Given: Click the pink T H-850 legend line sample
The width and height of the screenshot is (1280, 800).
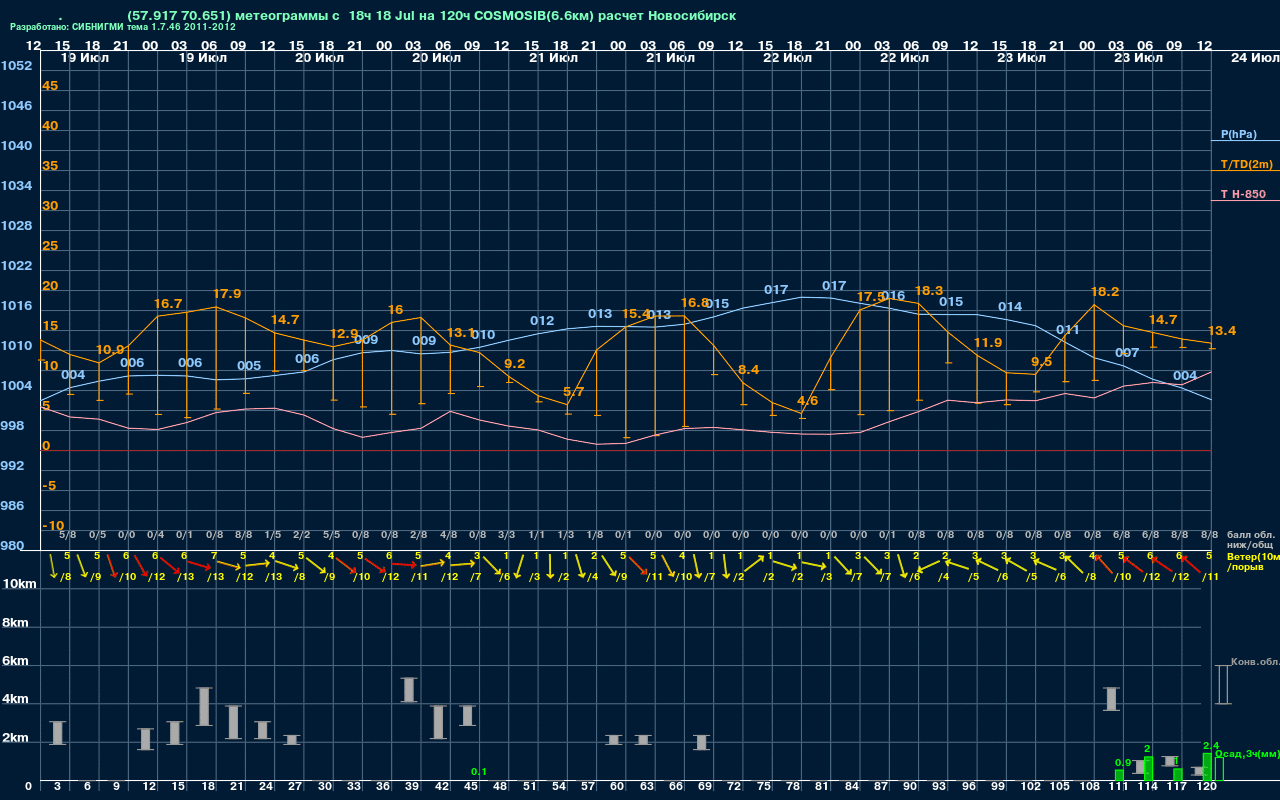Looking at the screenshot, I should (1245, 201).
